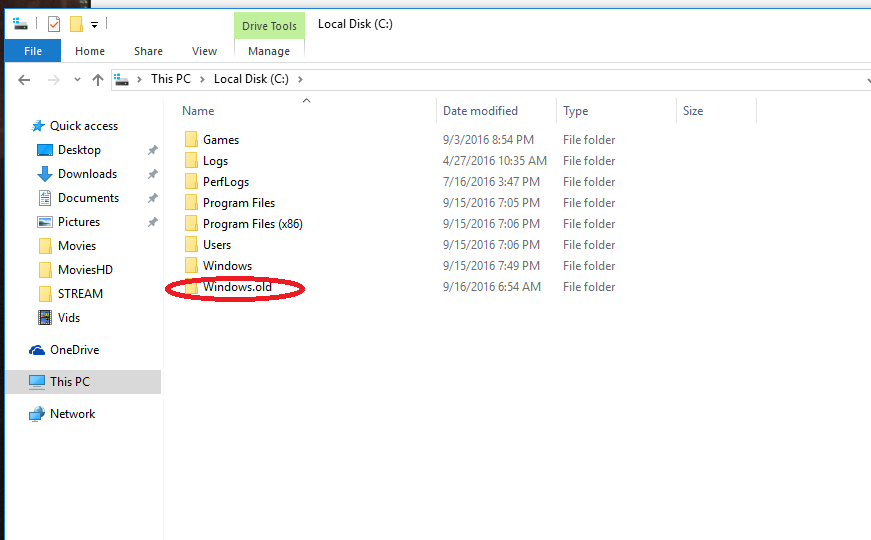Select Quick access in navigation pane
The height and width of the screenshot is (540, 871).
click(84, 126)
